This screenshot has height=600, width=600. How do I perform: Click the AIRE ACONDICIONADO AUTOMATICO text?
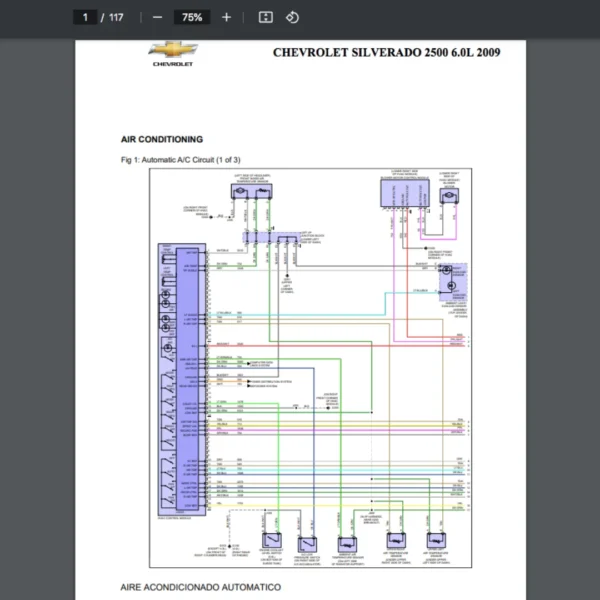click(200, 587)
